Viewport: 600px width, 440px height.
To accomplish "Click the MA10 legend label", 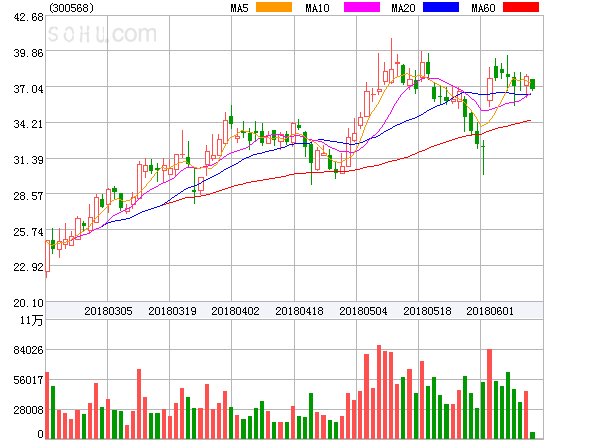I will (317, 8).
